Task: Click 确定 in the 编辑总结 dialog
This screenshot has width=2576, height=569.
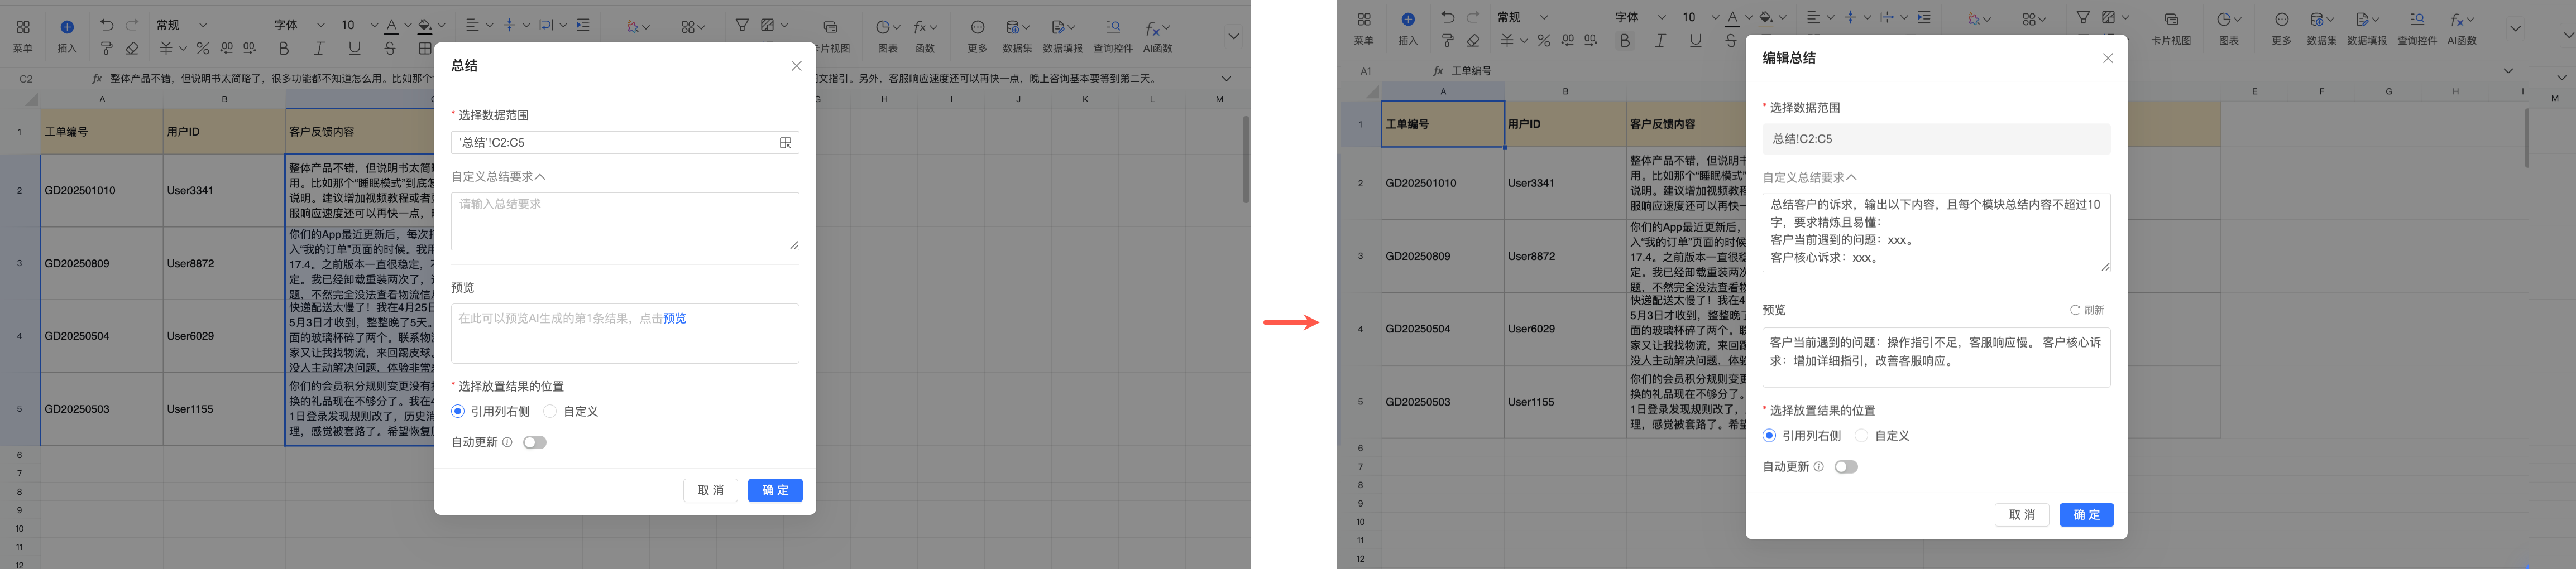Action: point(2087,515)
